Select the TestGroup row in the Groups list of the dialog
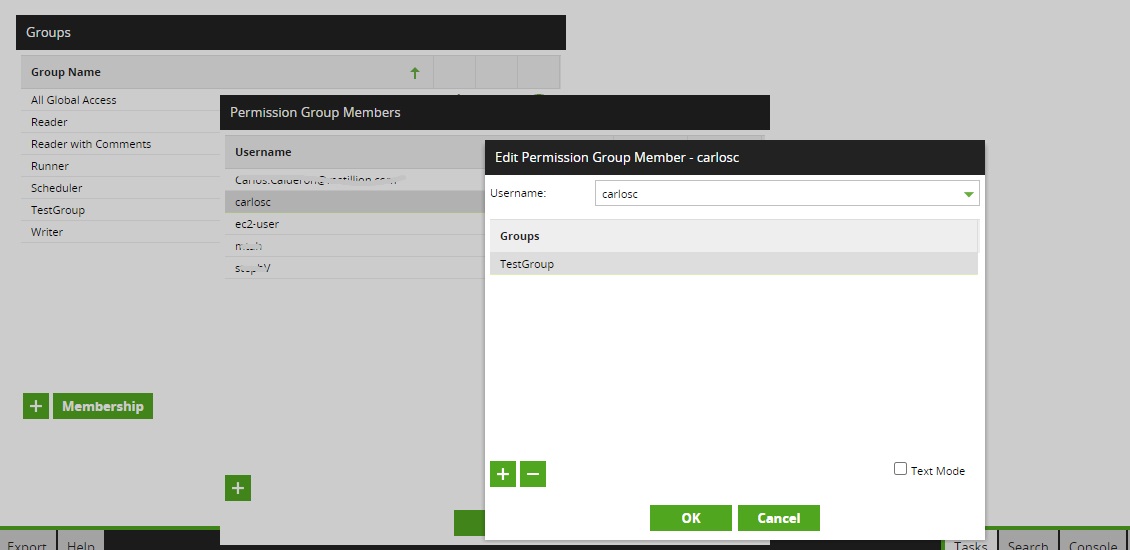The image size is (1130, 550). tap(734, 264)
